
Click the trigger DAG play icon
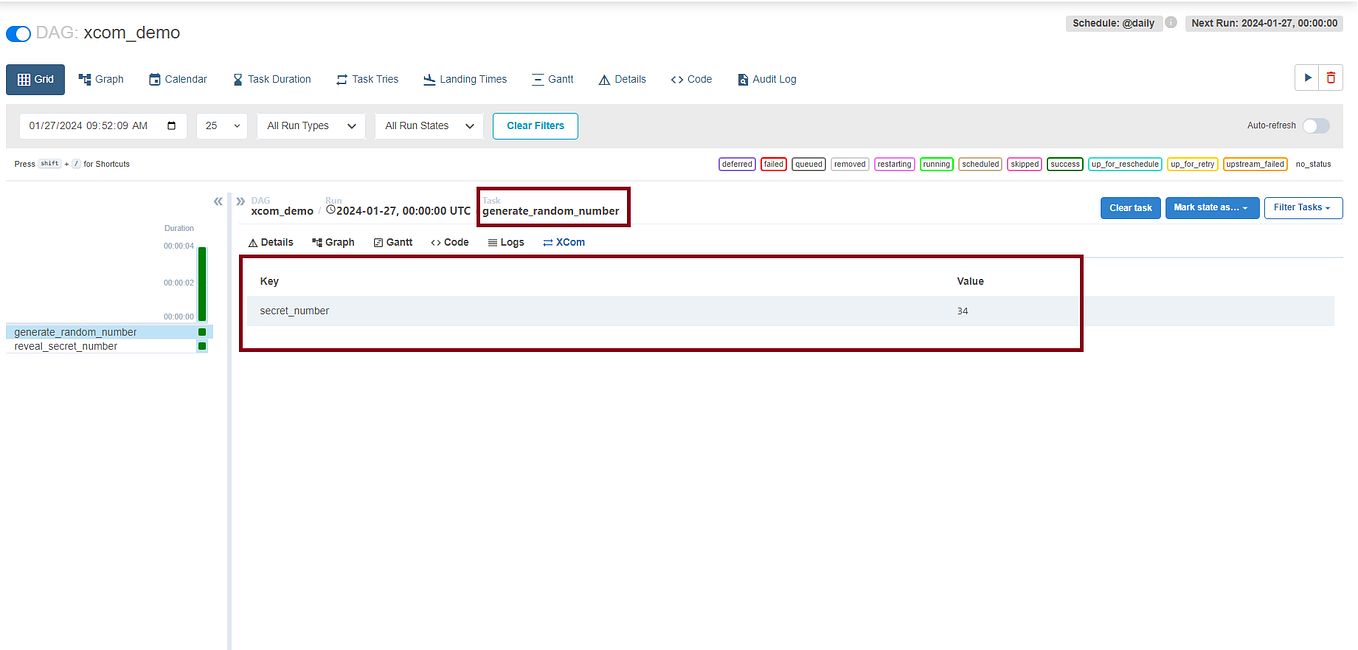(x=1307, y=77)
